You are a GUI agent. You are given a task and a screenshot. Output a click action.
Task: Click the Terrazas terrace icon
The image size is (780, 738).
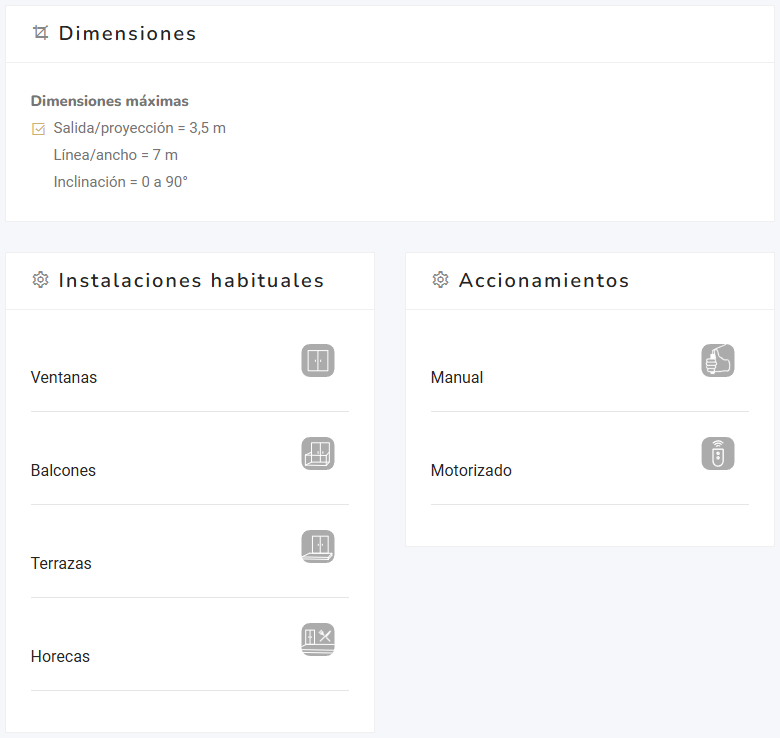[318, 547]
